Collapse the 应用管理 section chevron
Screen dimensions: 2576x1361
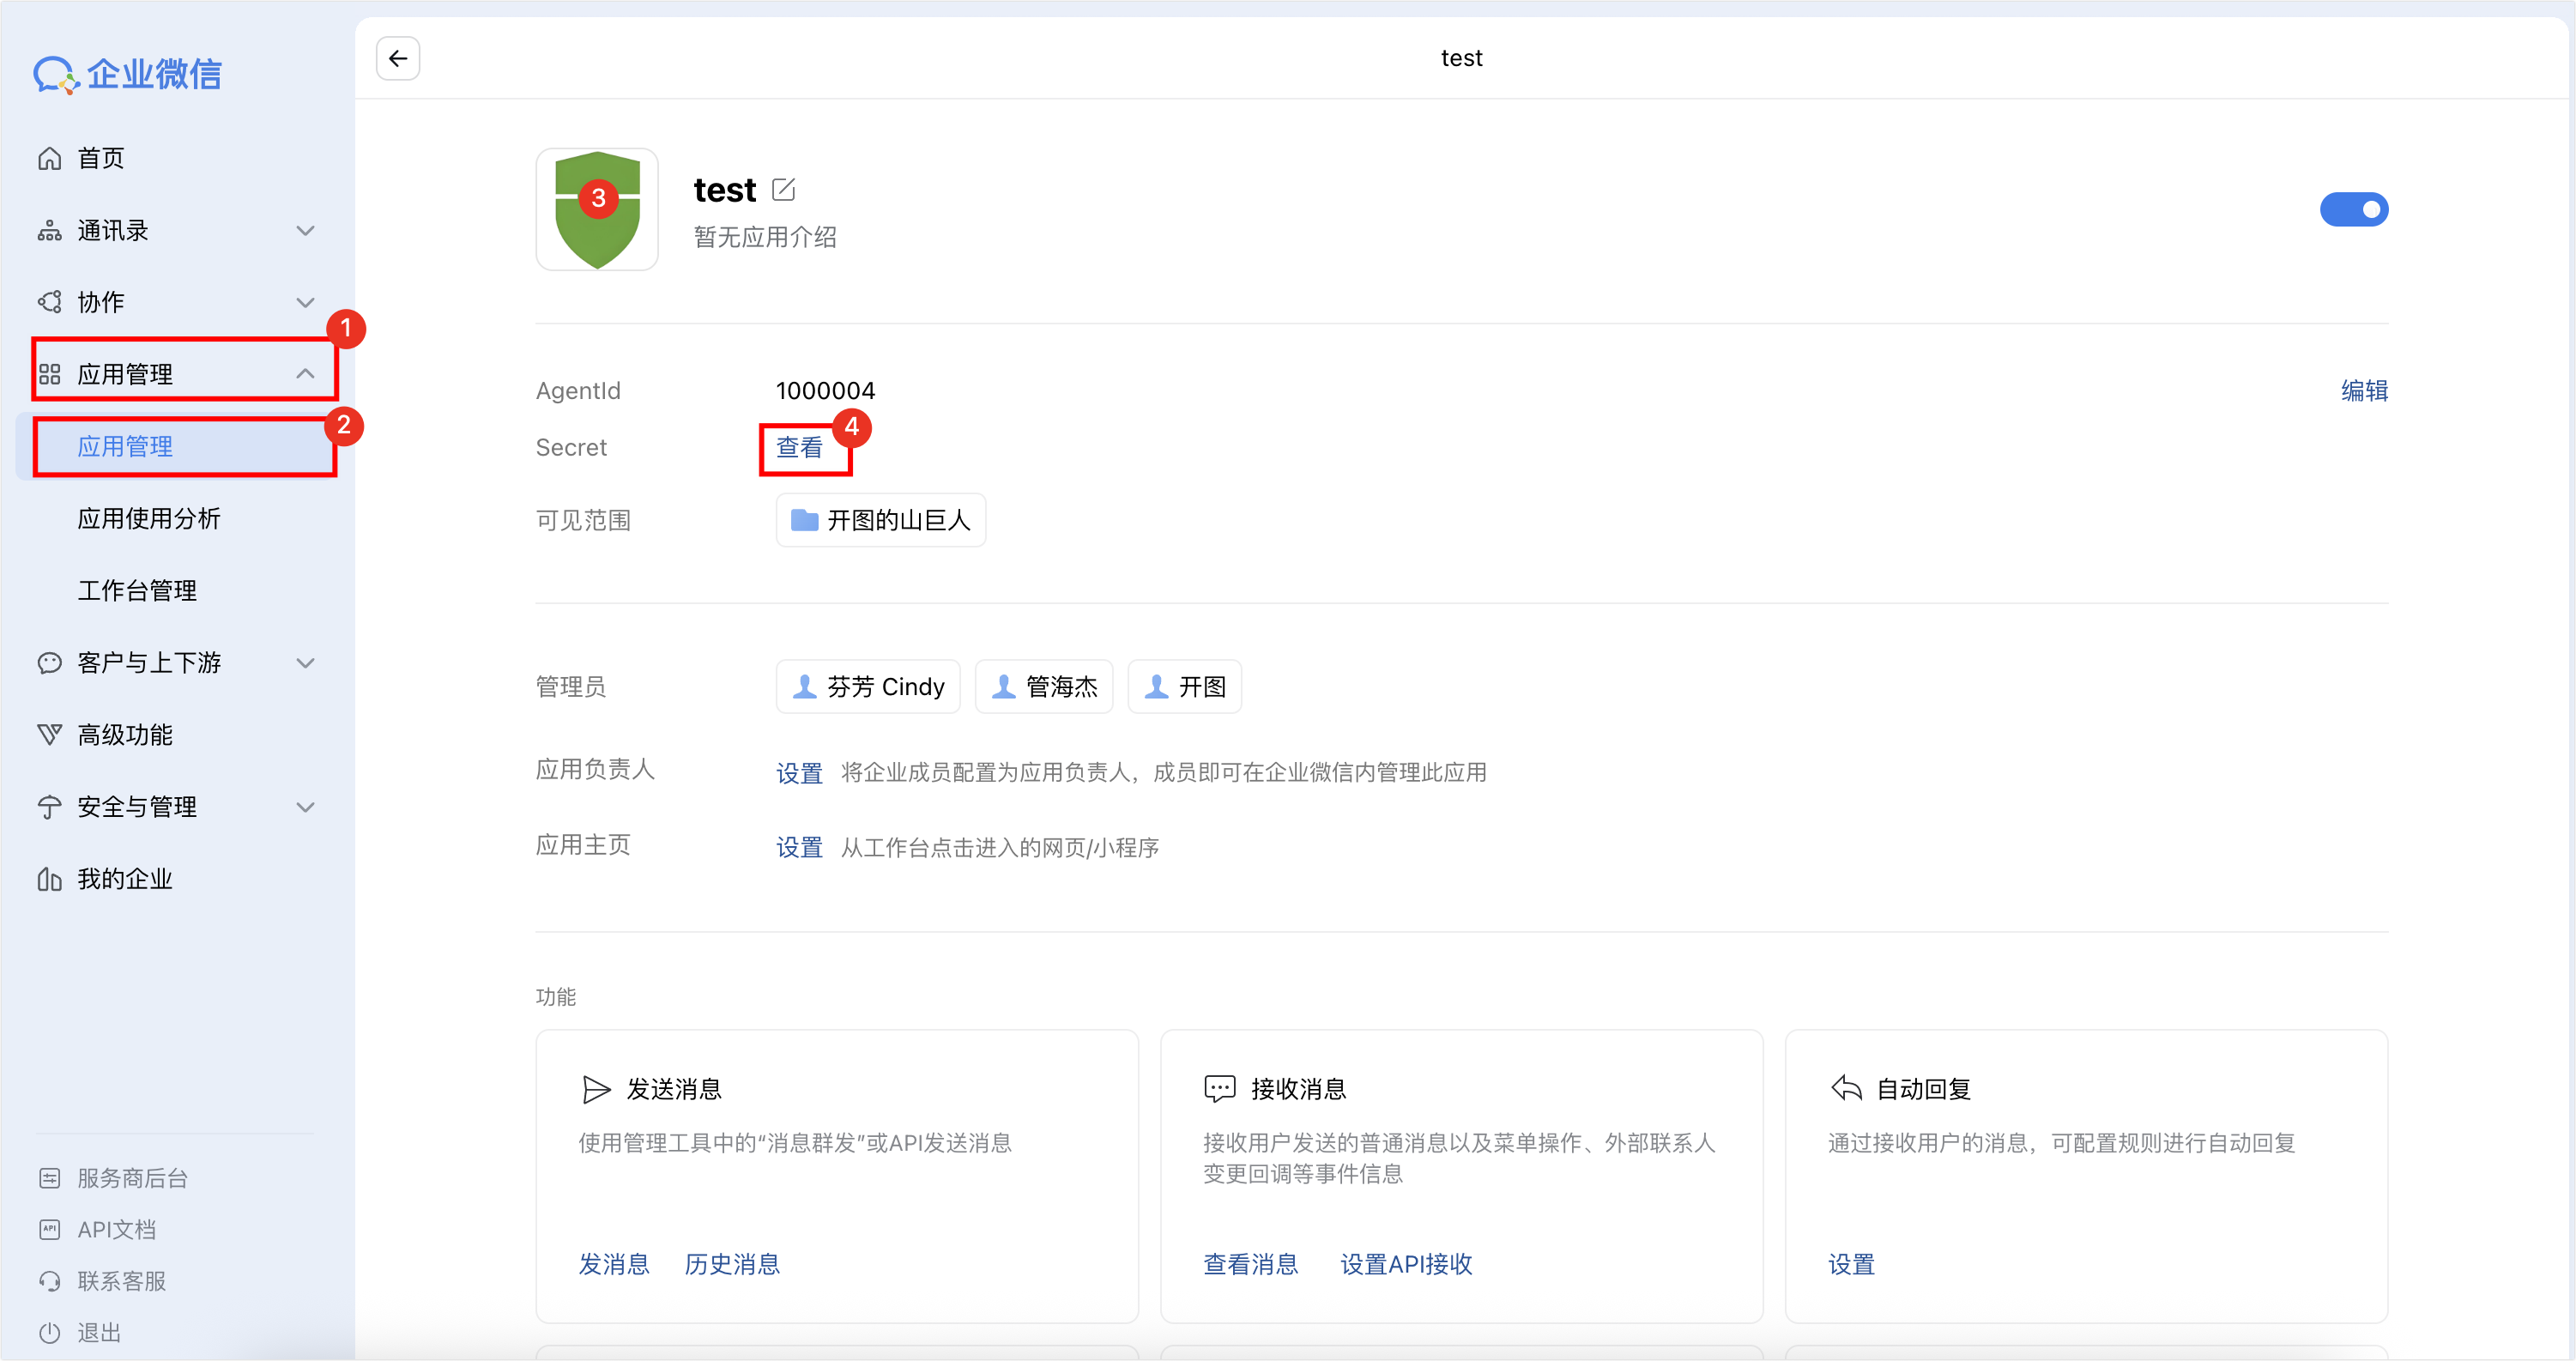pyautogui.click(x=305, y=374)
